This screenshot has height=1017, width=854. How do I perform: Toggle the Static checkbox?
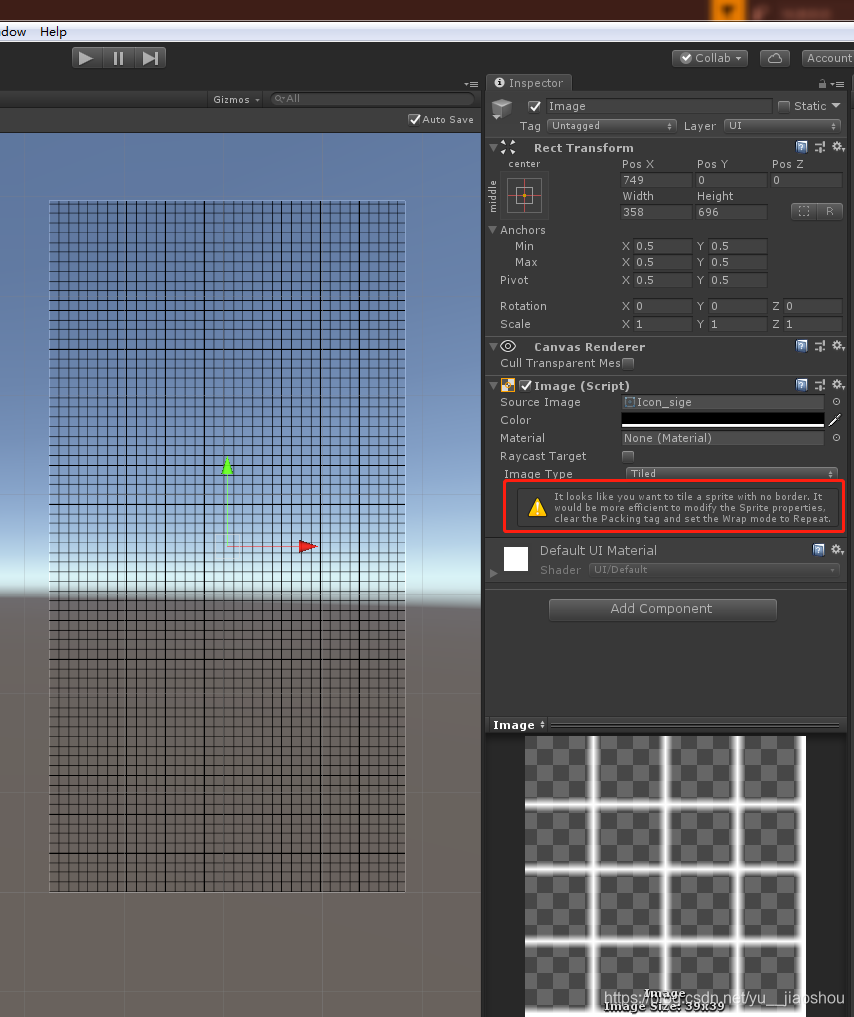click(784, 106)
